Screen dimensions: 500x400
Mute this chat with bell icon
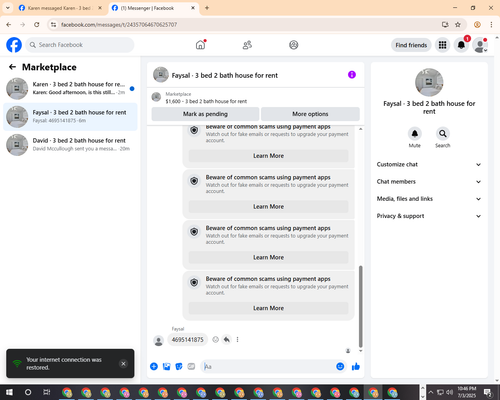coord(415,134)
